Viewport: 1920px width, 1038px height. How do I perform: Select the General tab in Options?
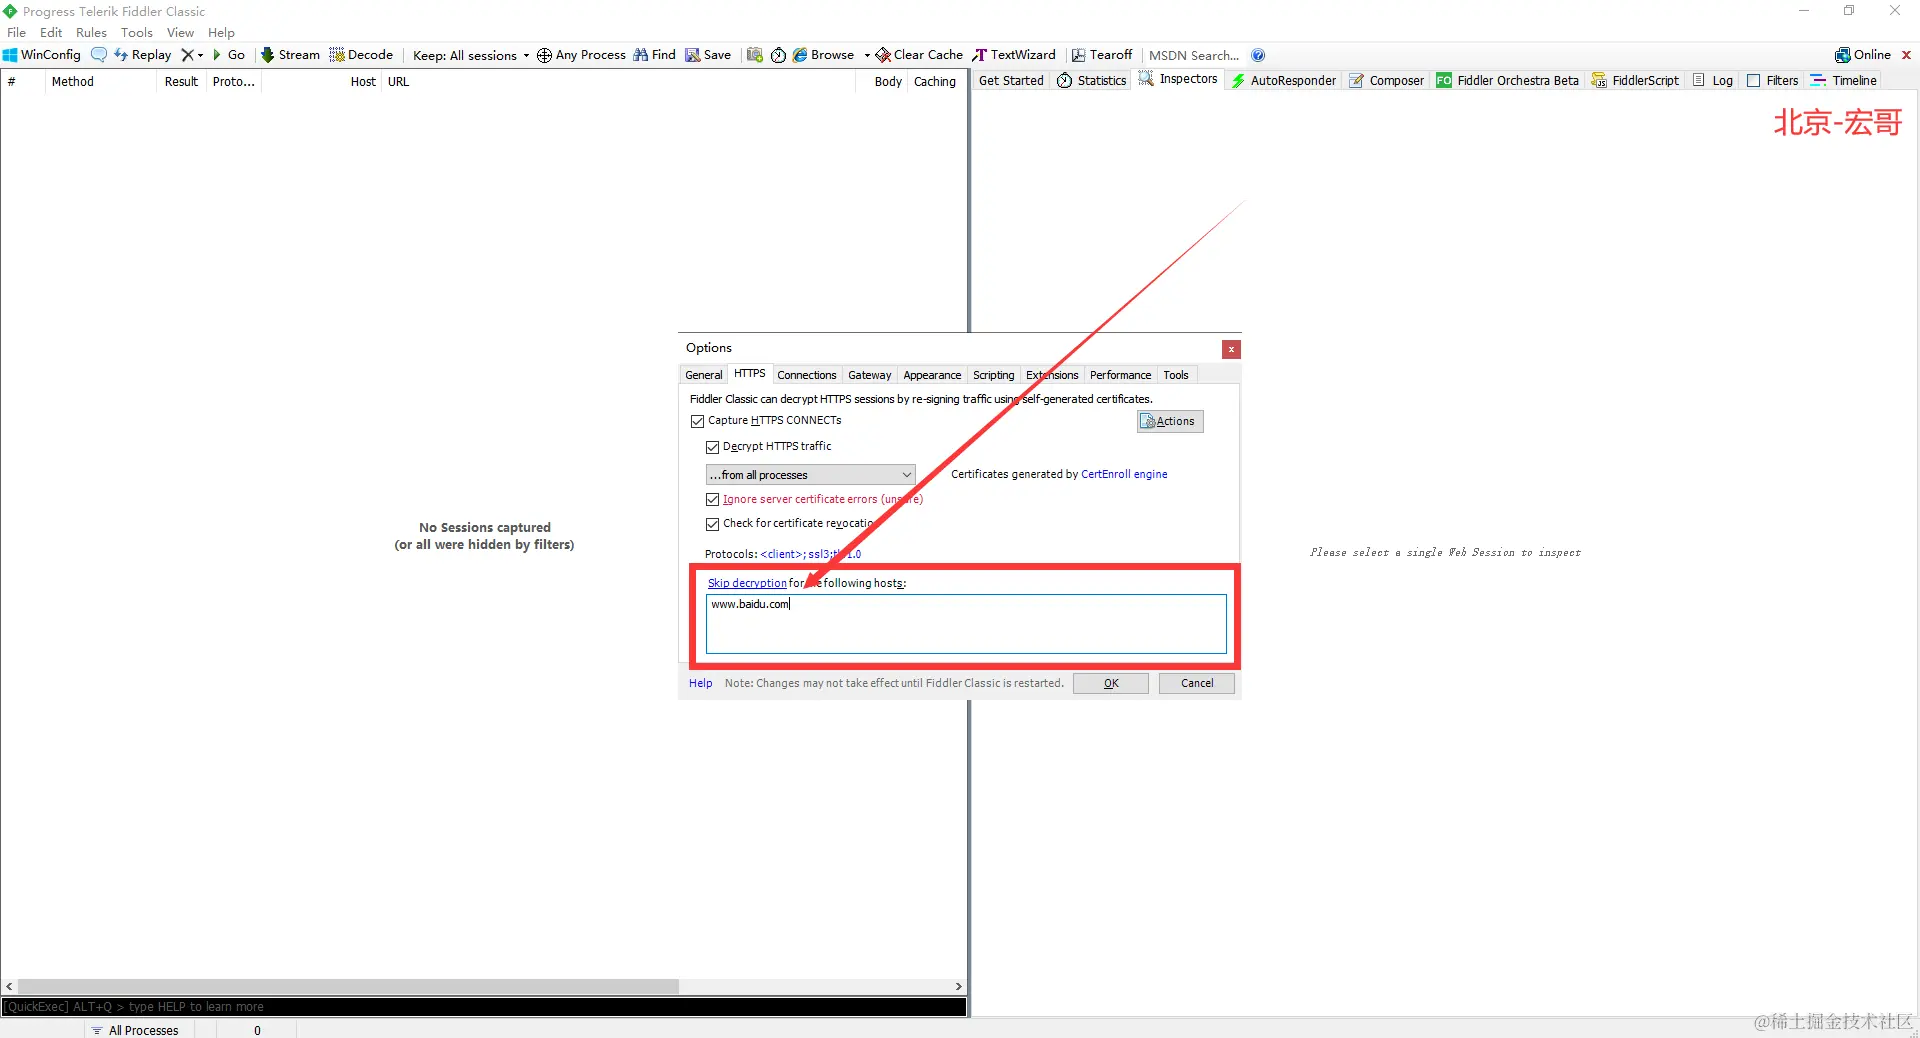click(x=703, y=375)
